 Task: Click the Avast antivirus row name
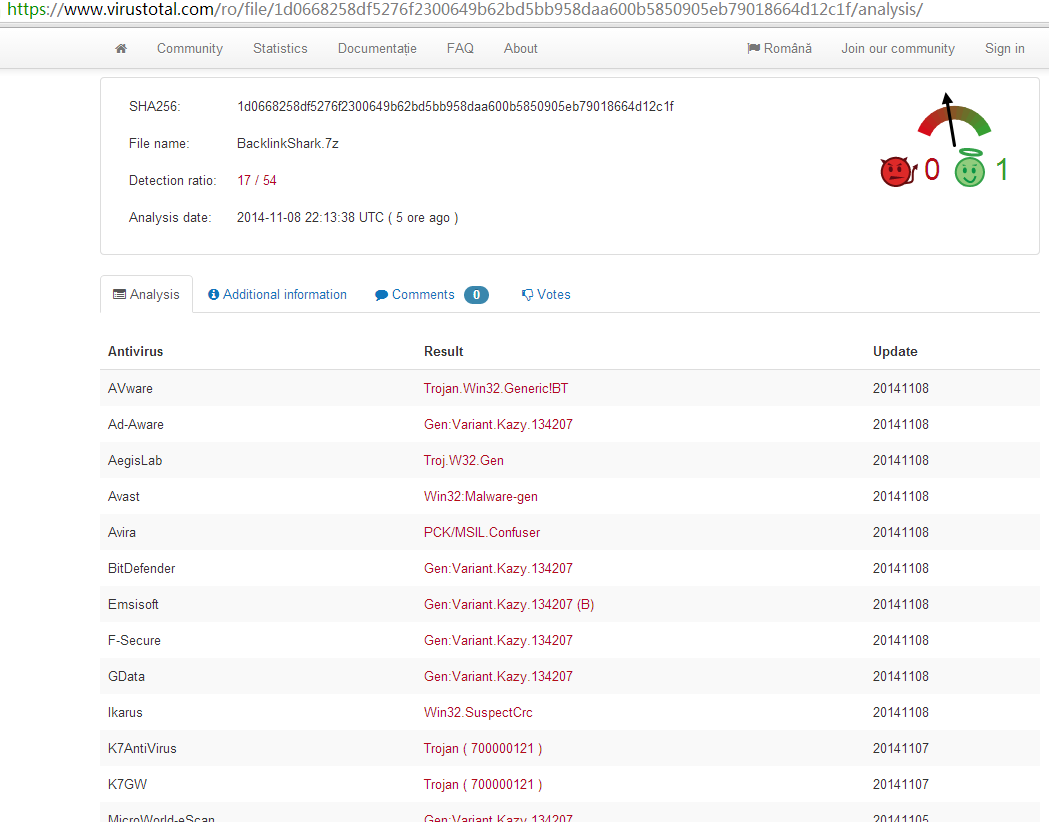[x=124, y=497]
